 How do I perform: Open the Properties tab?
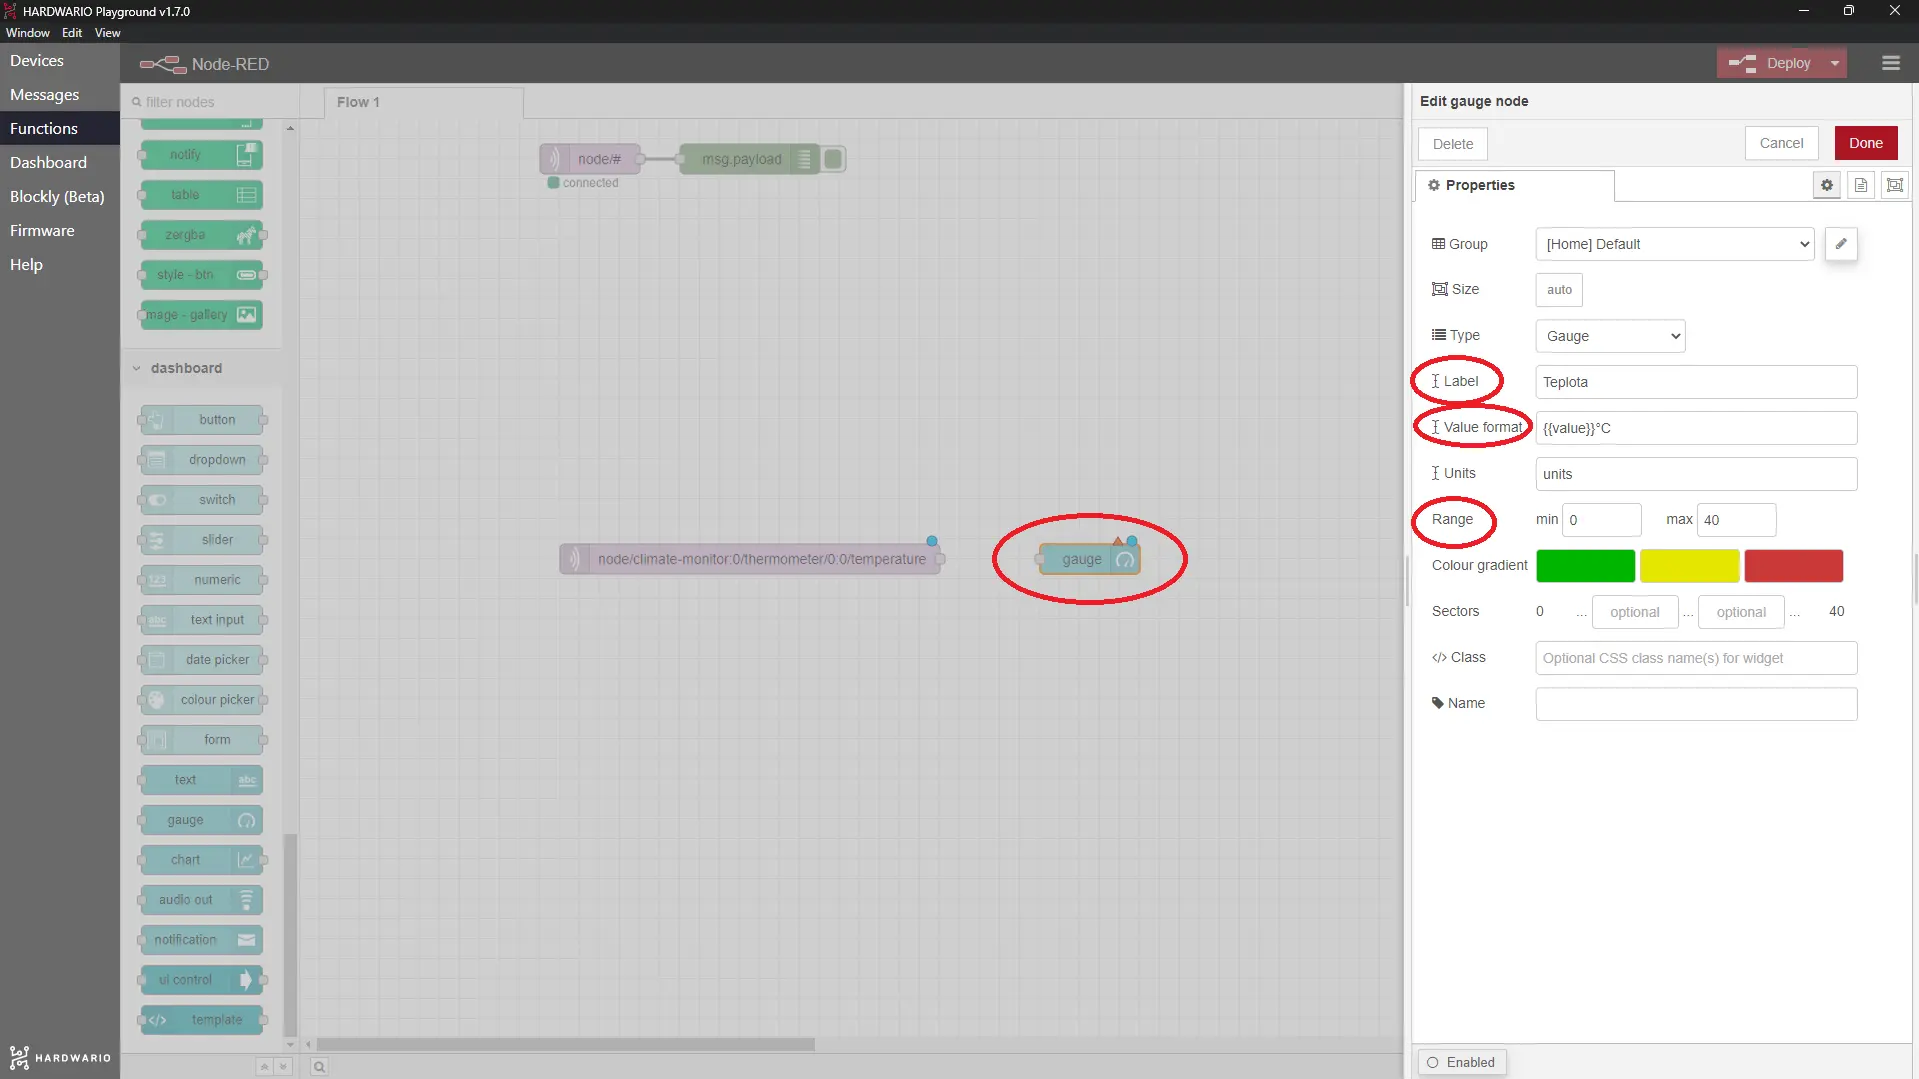[1514, 185]
